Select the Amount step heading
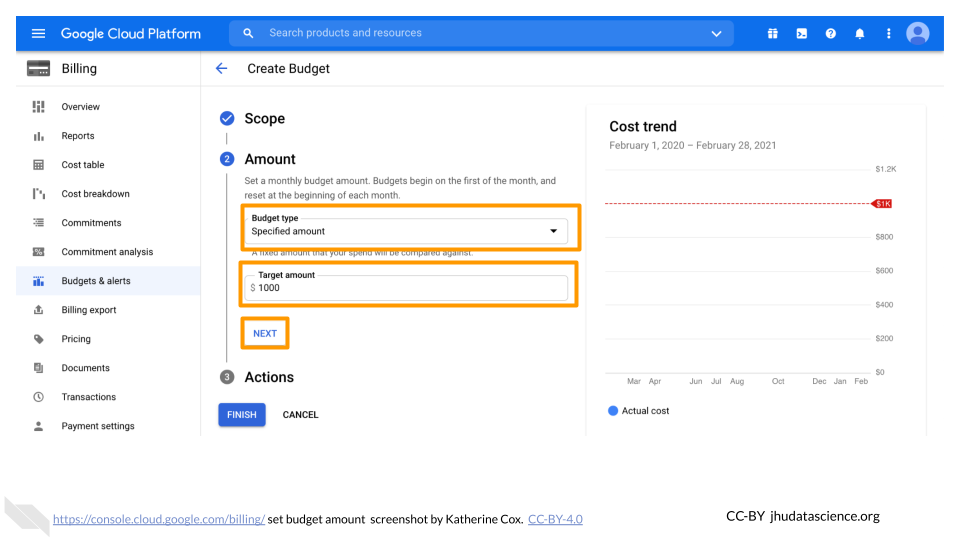 point(270,159)
